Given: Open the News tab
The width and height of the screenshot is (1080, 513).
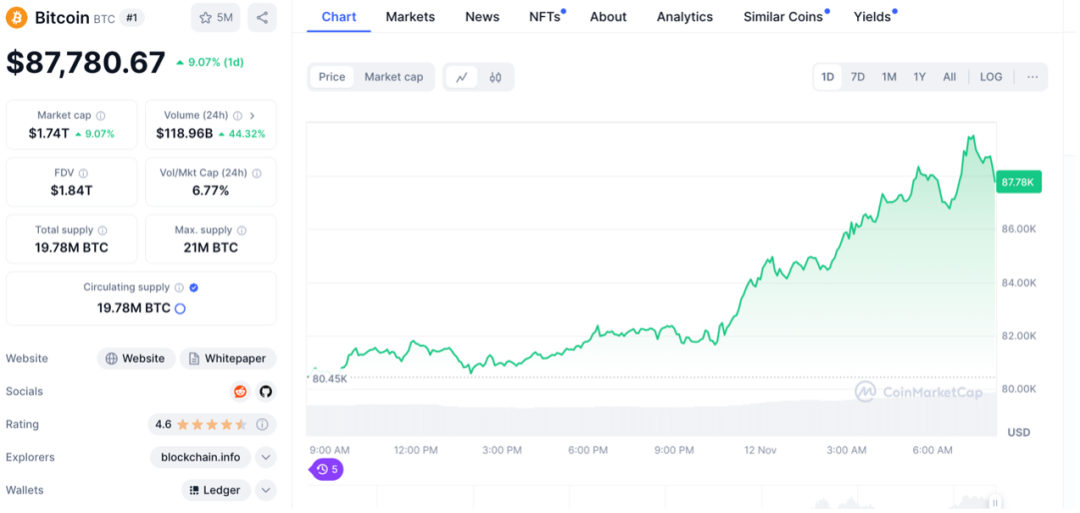Looking at the screenshot, I should point(482,17).
